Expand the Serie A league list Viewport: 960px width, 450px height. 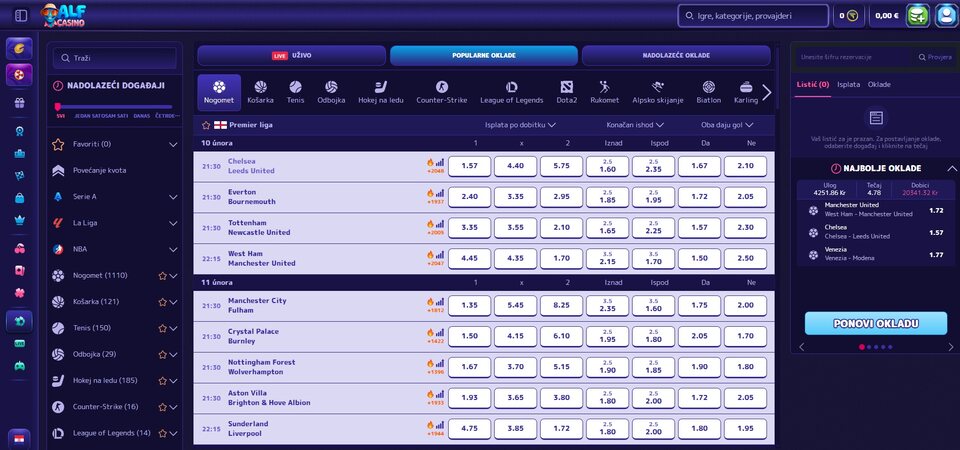(x=173, y=197)
